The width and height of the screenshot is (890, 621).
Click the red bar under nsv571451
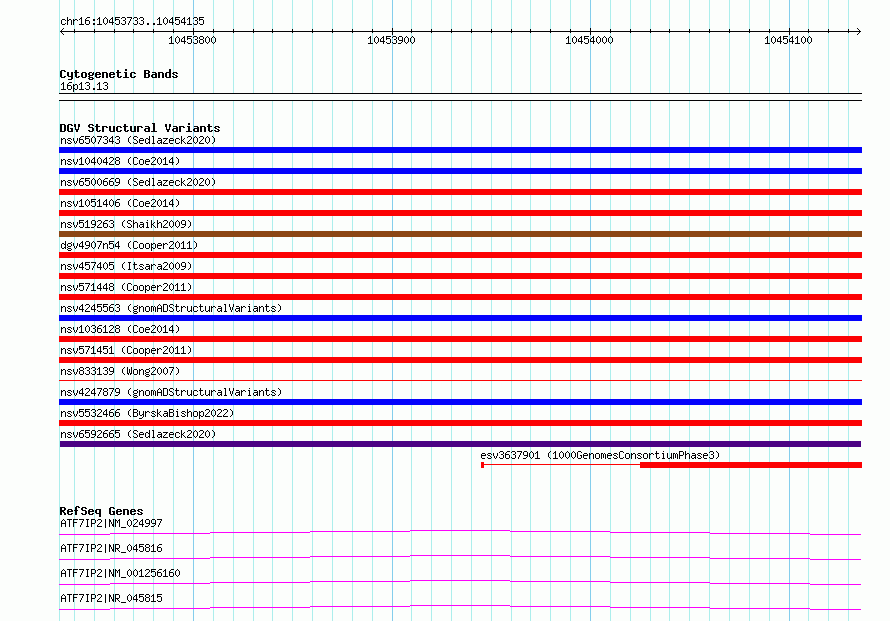pyautogui.click(x=460, y=360)
